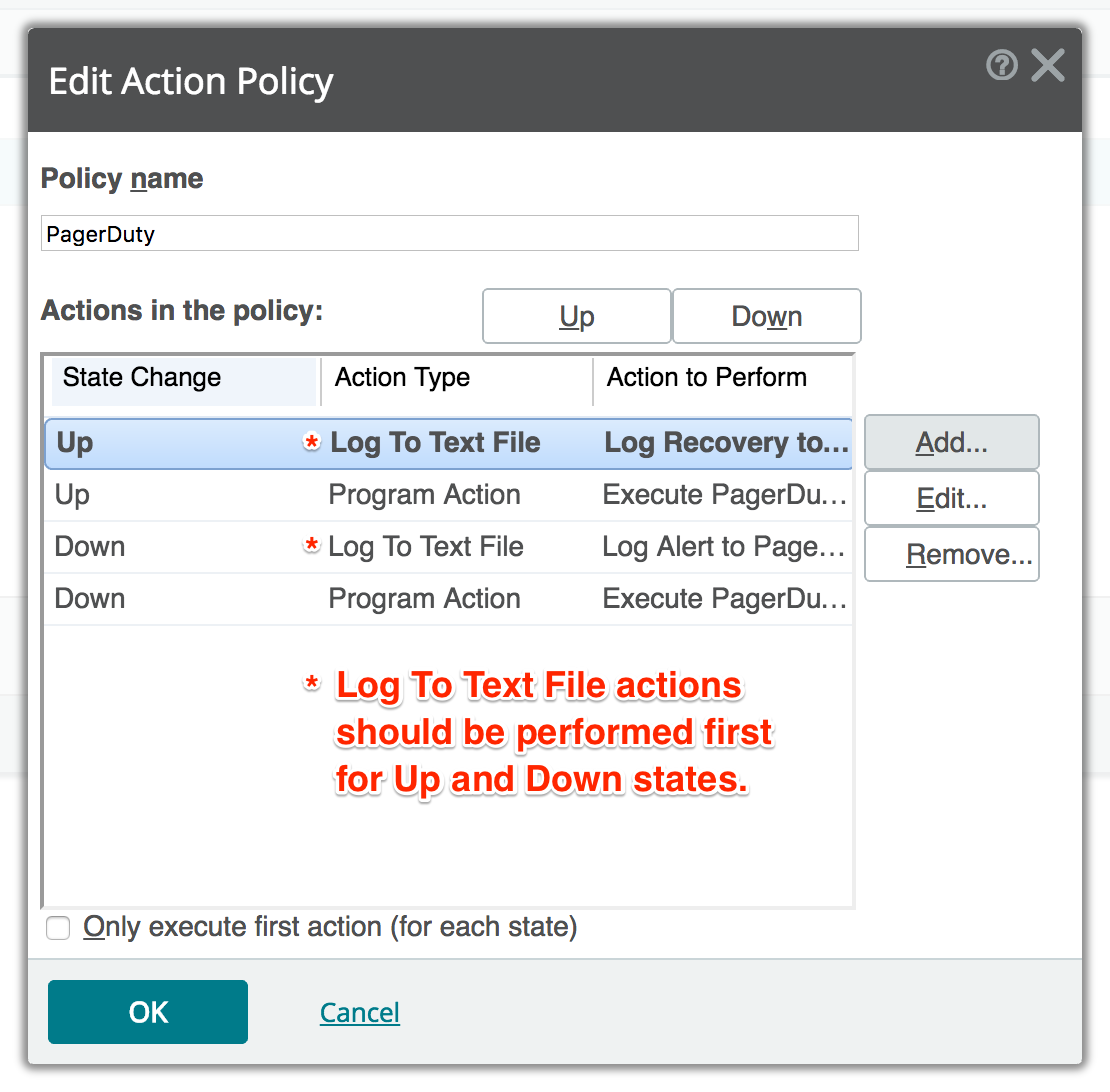Select the Down Log To Text File row

point(180,547)
